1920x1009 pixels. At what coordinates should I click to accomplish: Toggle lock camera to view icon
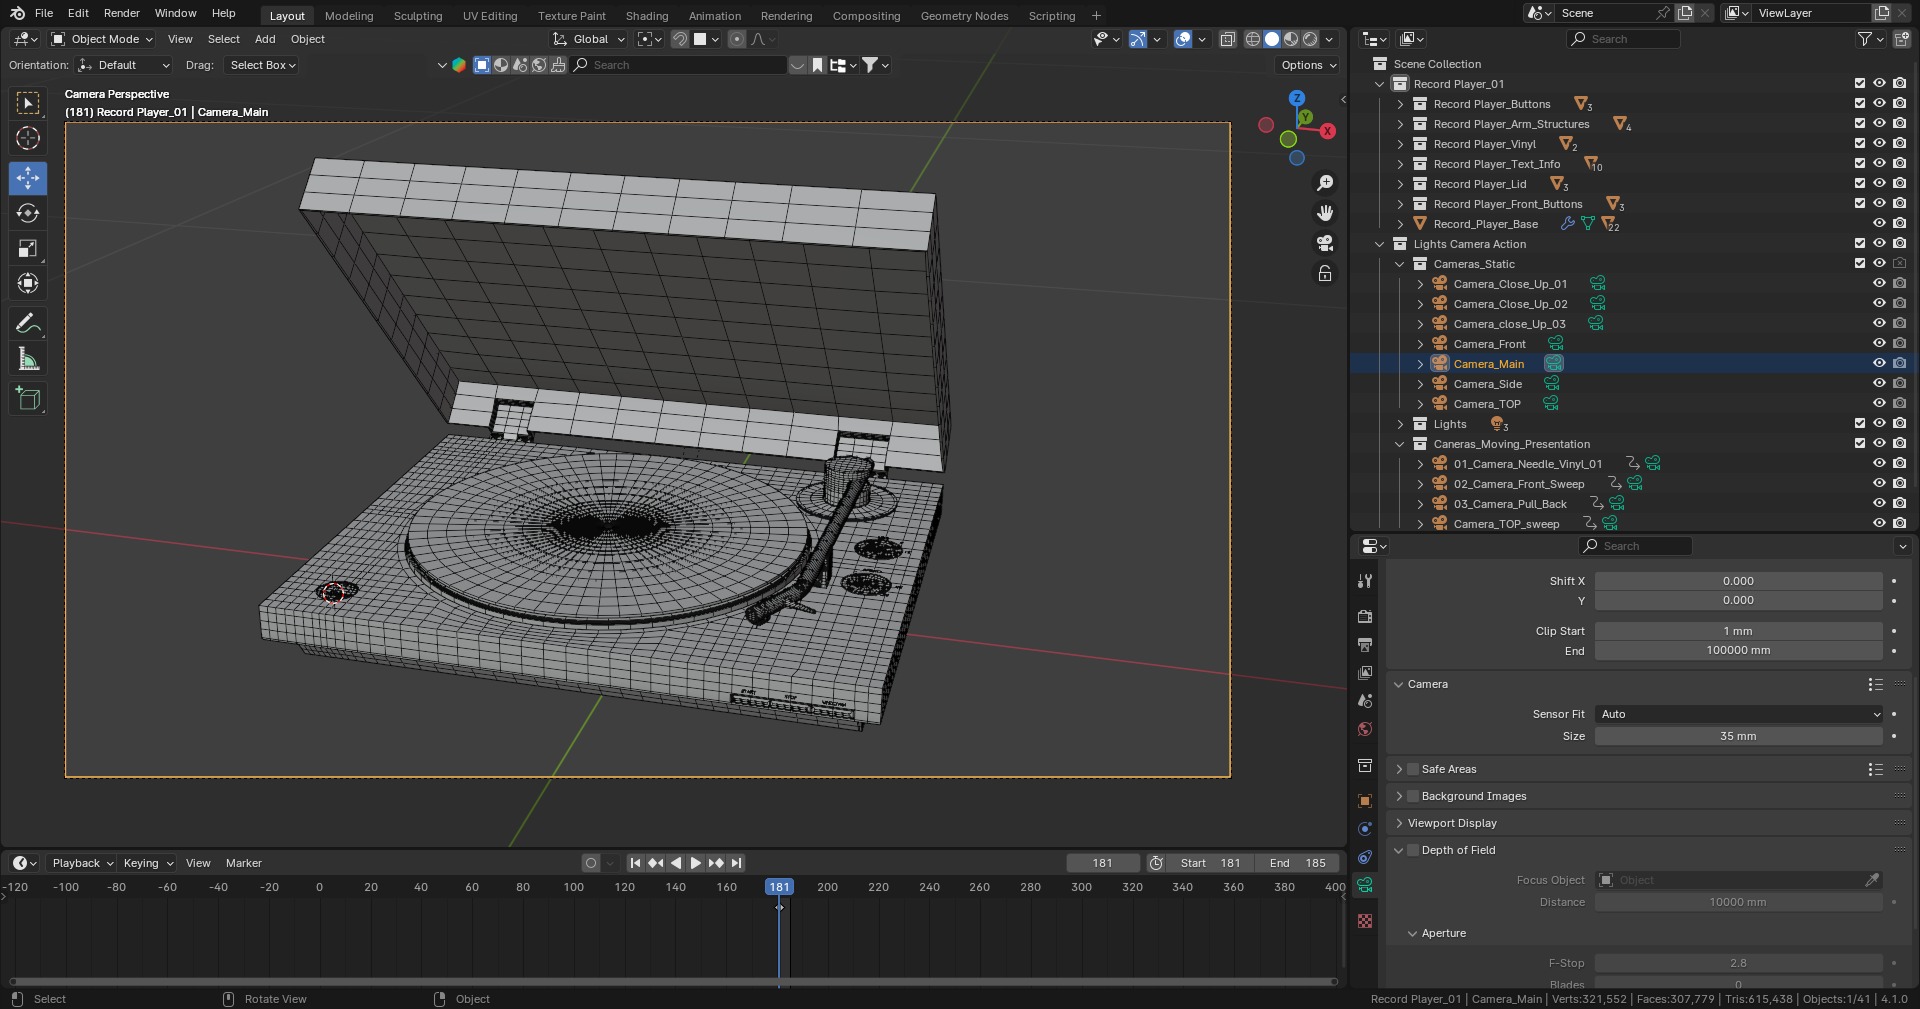coord(1325,273)
